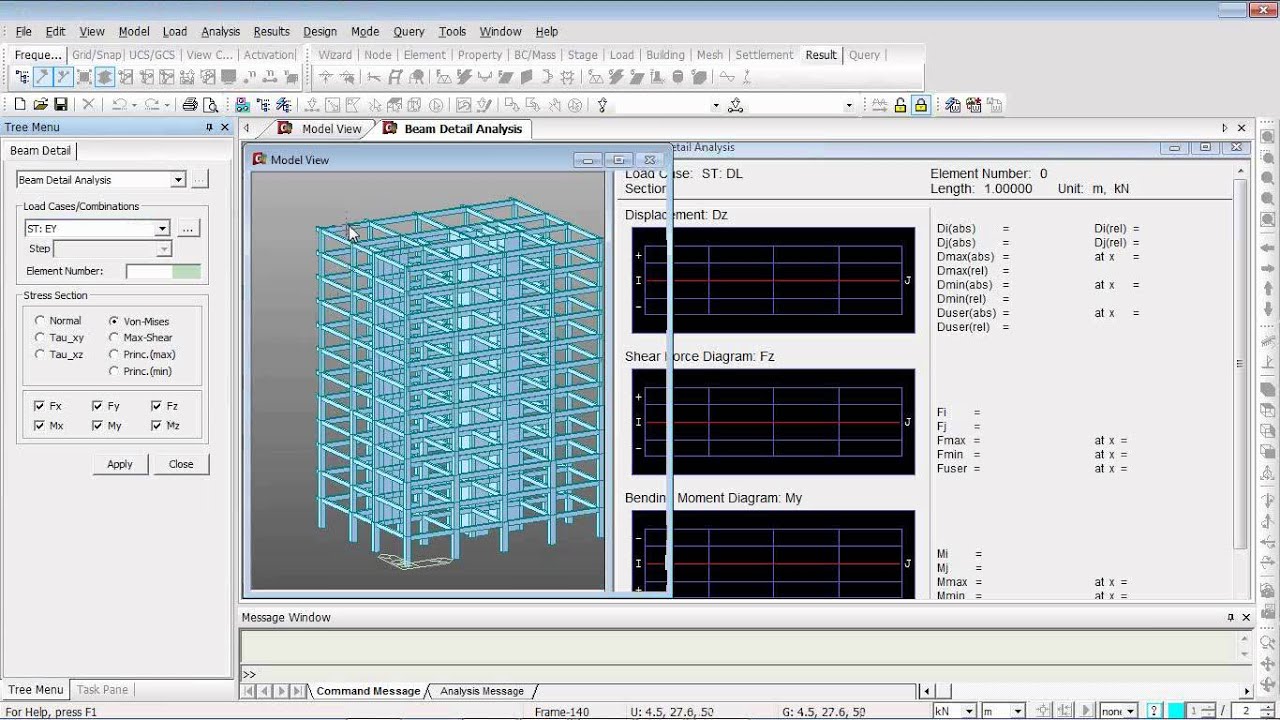
Task: Click the open padlock unlock icon
Action: [x=901, y=104]
